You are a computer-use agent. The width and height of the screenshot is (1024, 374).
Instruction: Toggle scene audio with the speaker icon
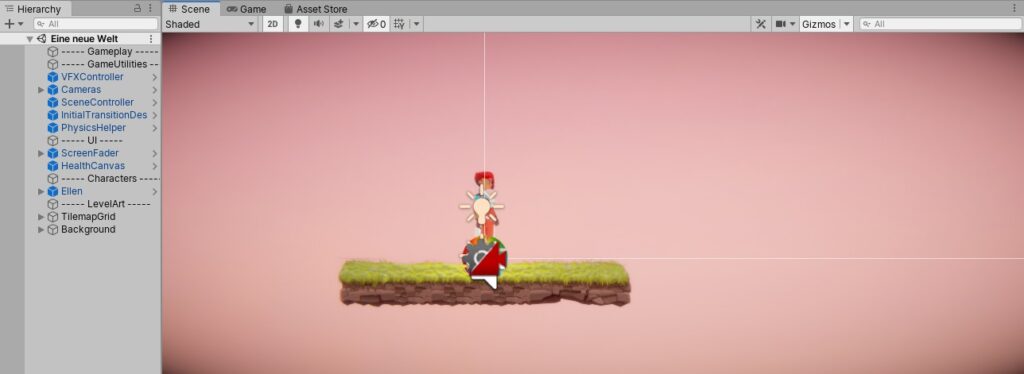[x=318, y=24]
